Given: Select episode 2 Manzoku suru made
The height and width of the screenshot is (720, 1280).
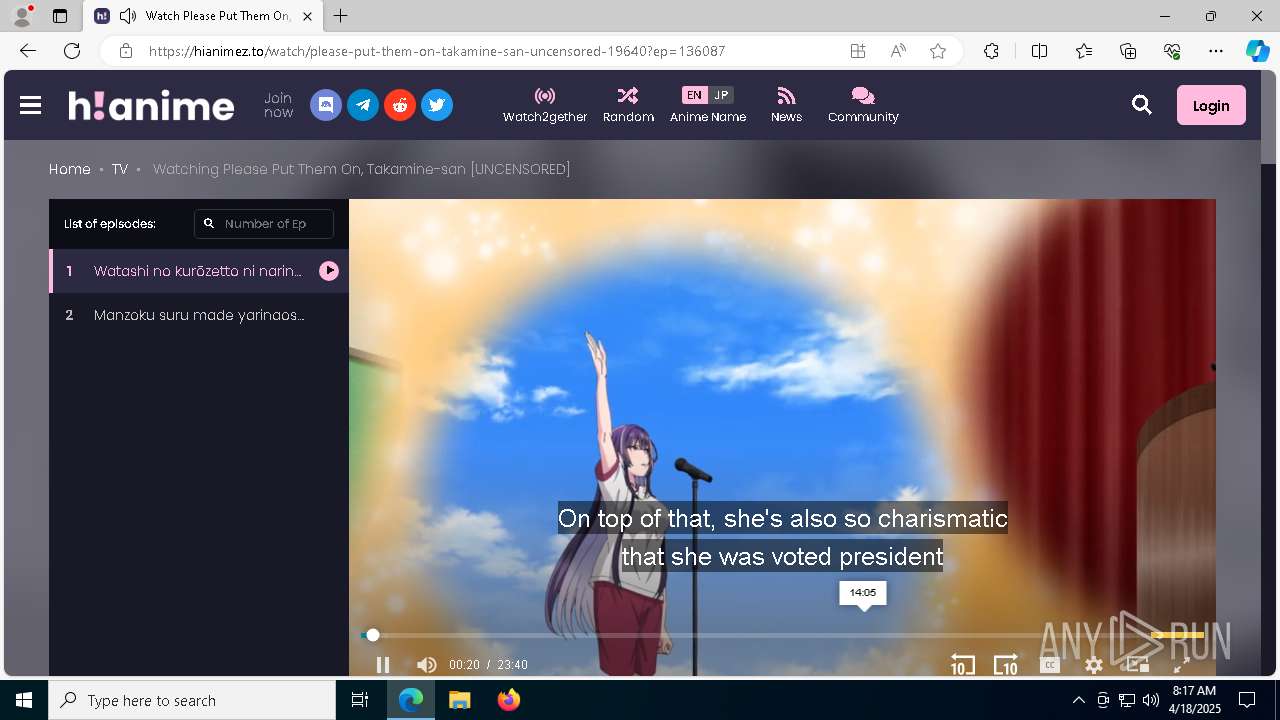Looking at the screenshot, I should pos(199,315).
